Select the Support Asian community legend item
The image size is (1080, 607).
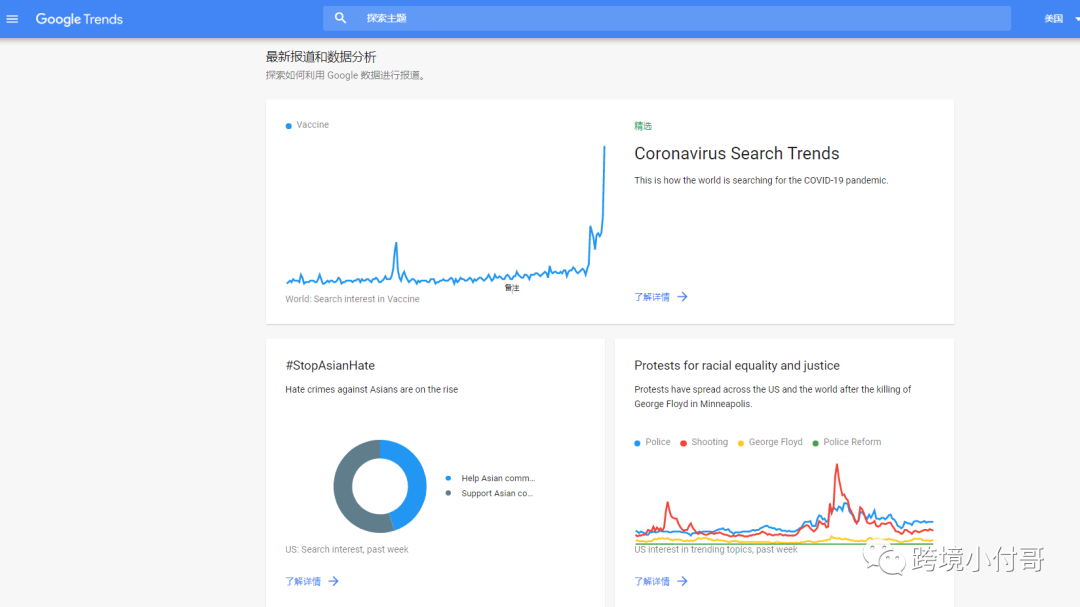(496, 494)
